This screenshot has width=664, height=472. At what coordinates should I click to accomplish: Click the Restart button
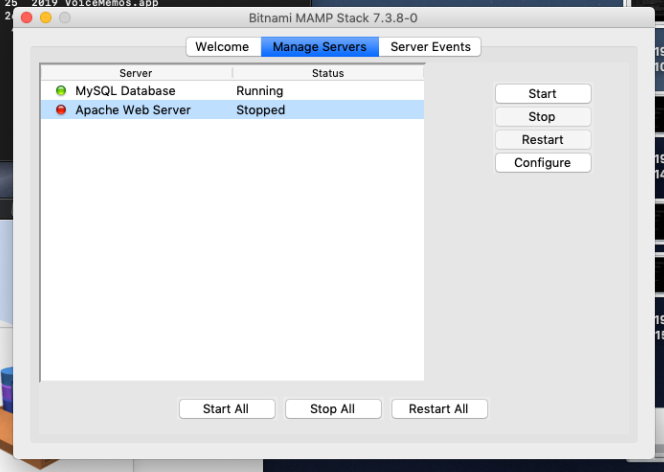tap(543, 140)
